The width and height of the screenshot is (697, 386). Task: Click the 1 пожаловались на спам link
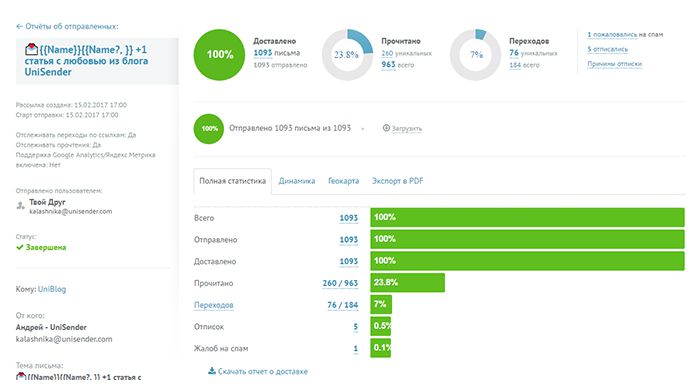(x=625, y=34)
